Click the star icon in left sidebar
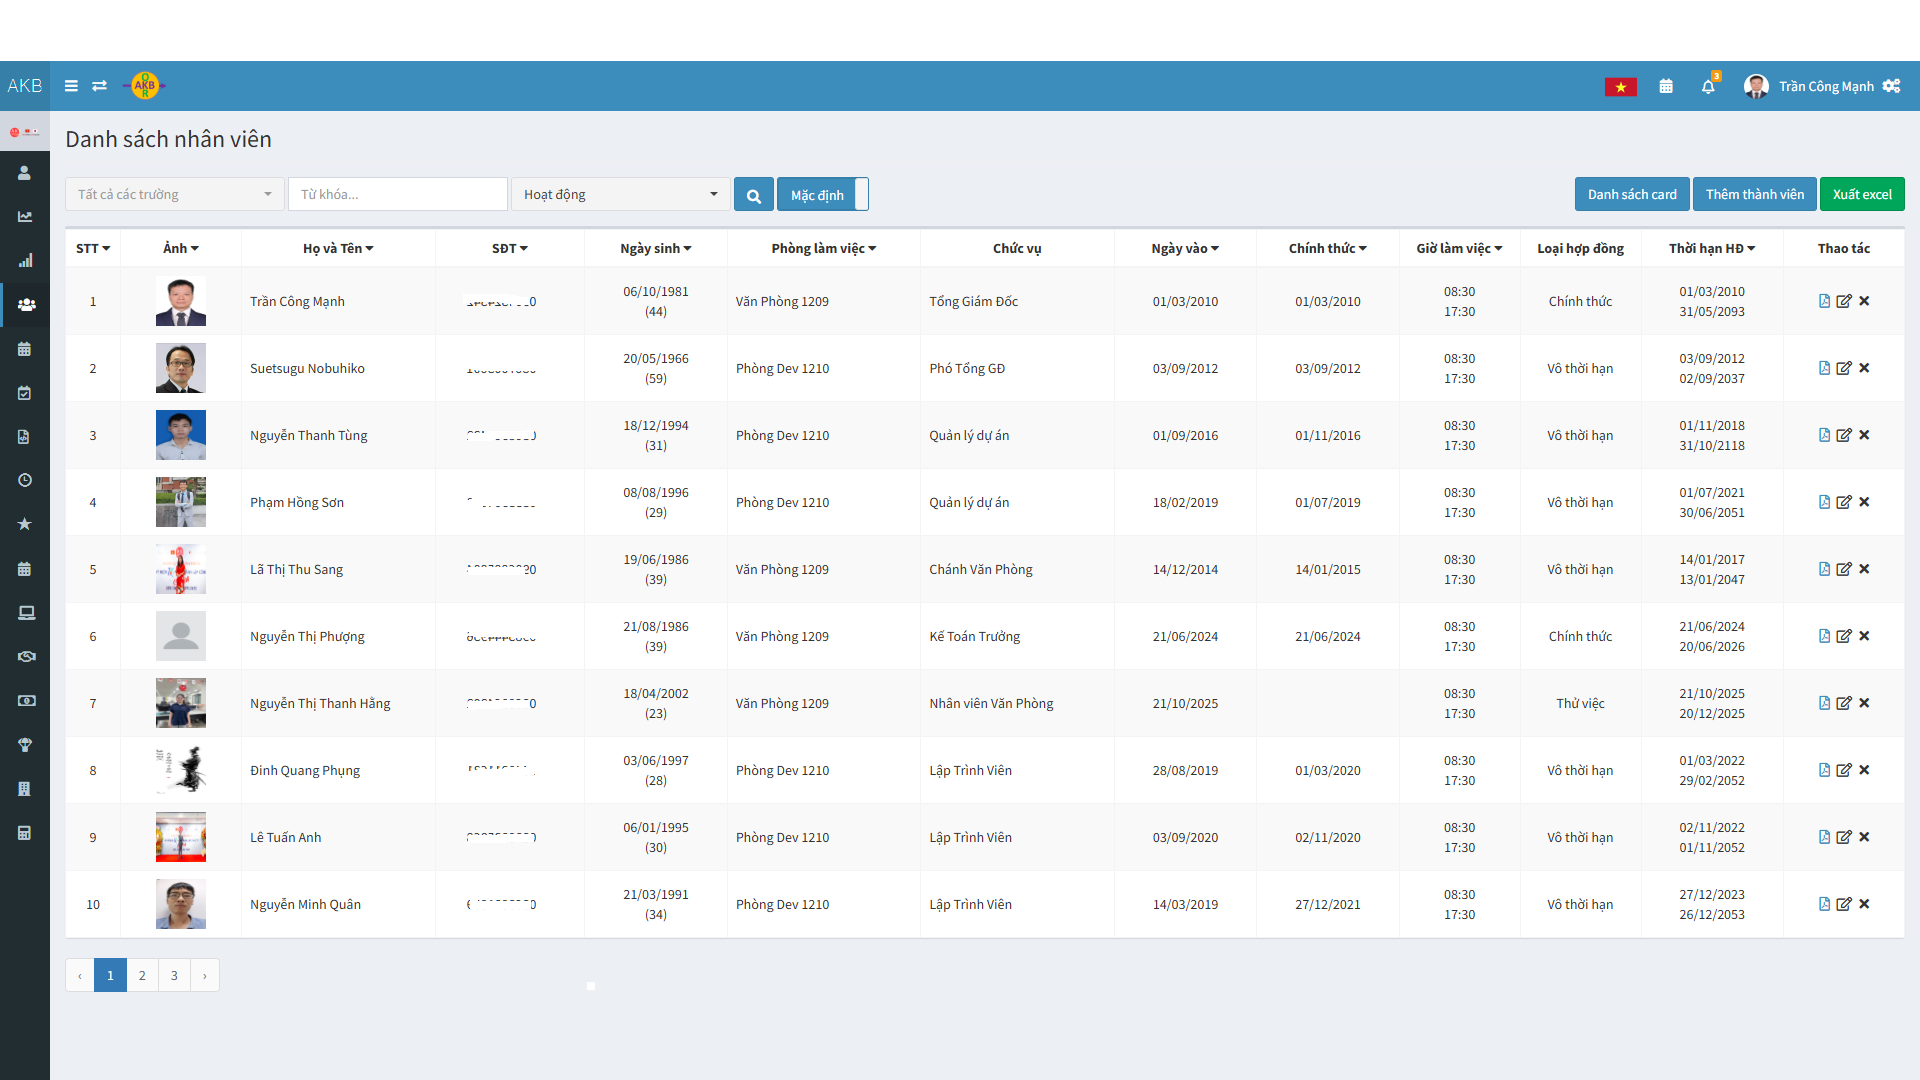 25,524
